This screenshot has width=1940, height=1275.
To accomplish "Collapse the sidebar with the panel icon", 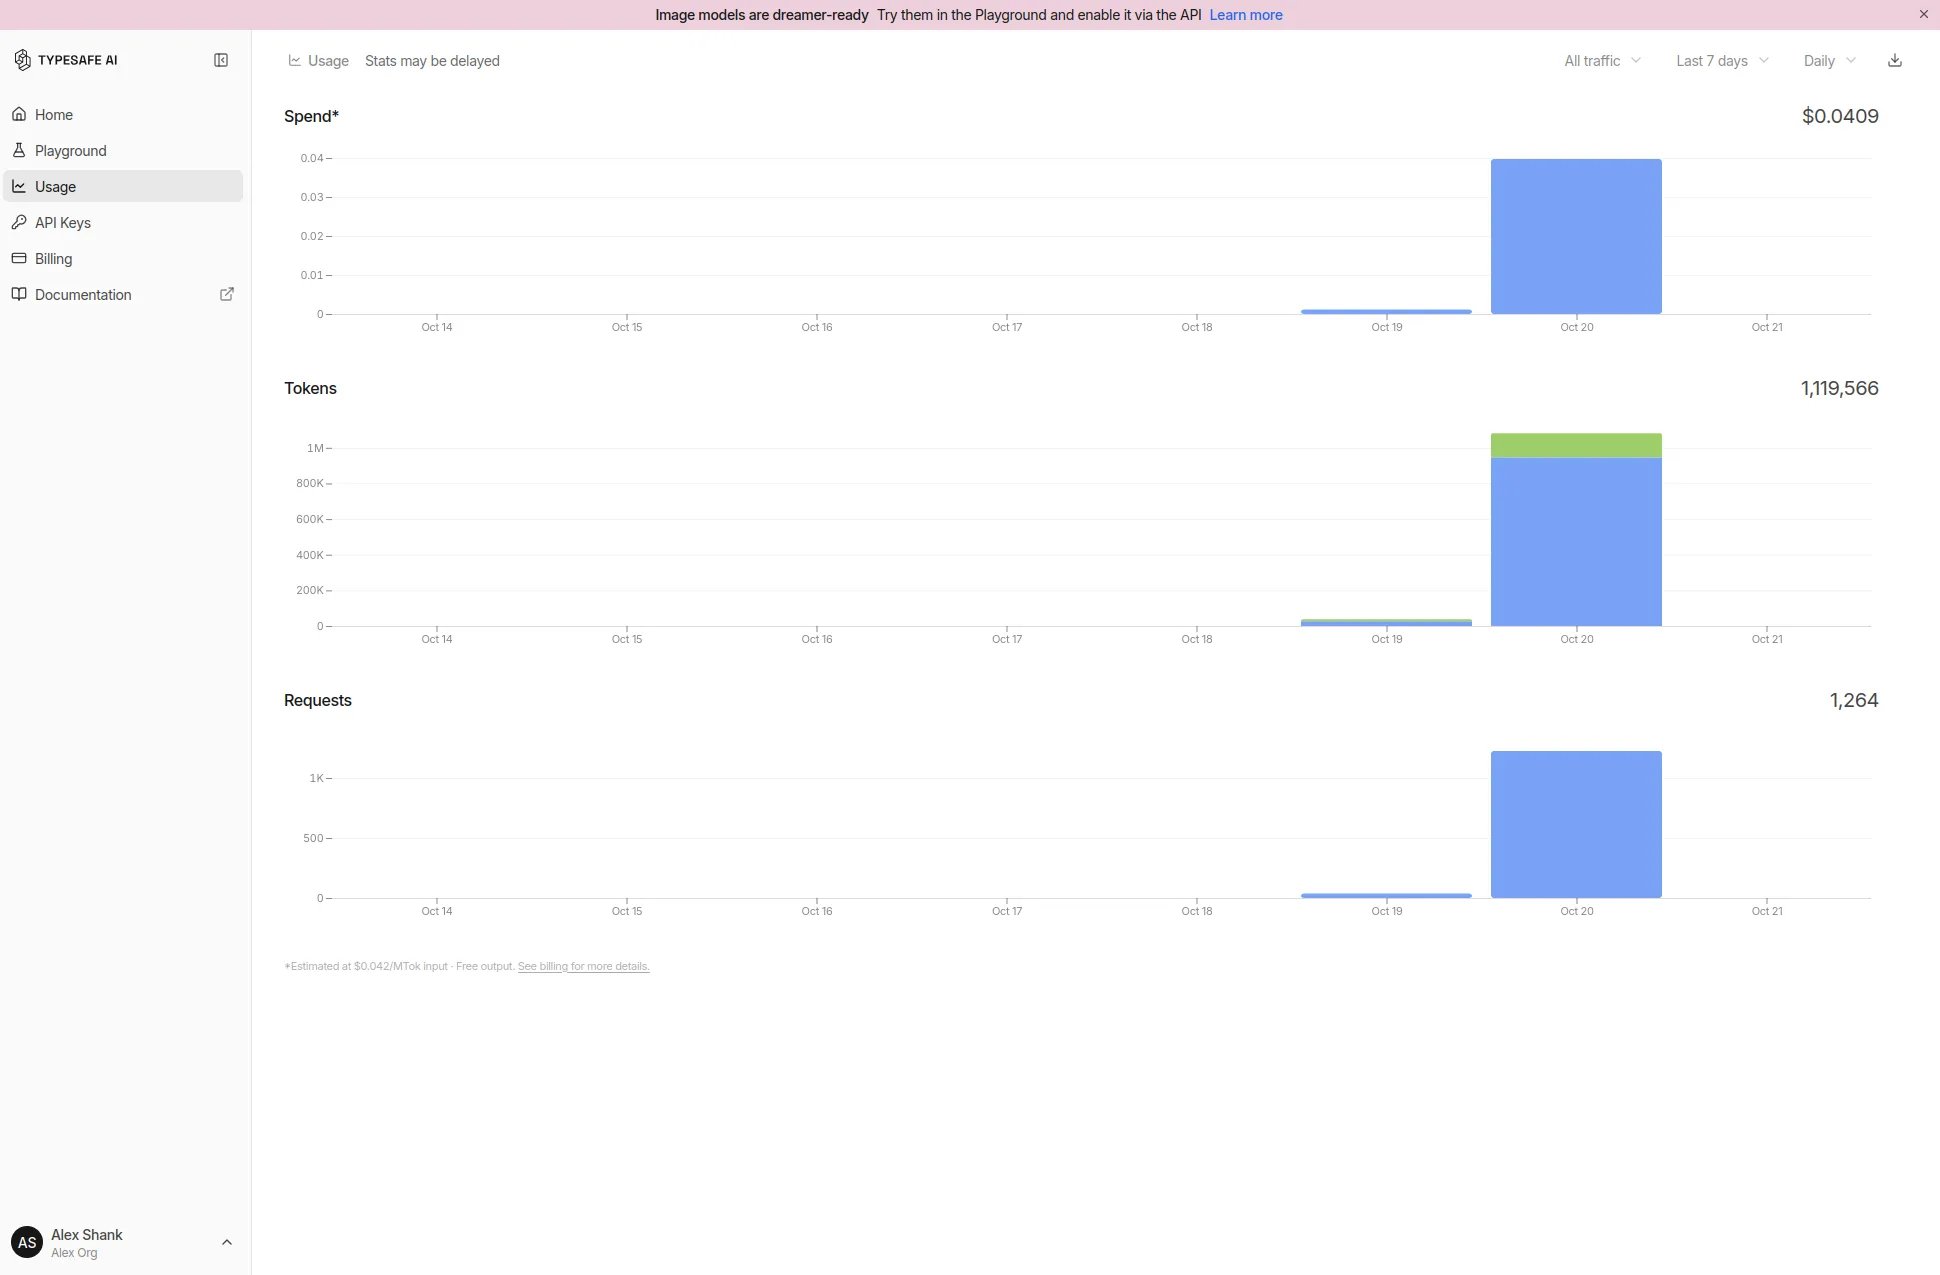I will [x=221, y=60].
